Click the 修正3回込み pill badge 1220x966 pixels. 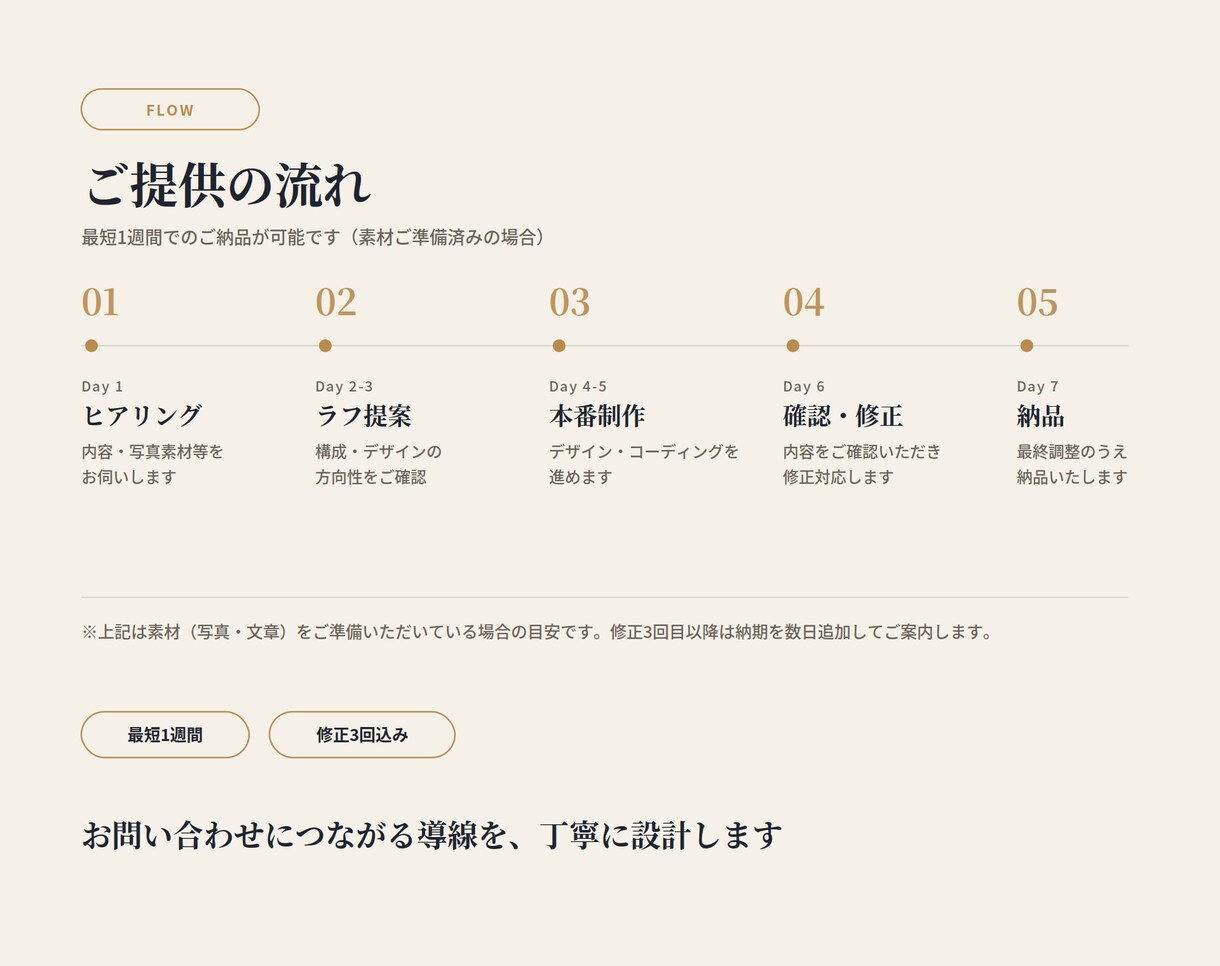click(362, 734)
